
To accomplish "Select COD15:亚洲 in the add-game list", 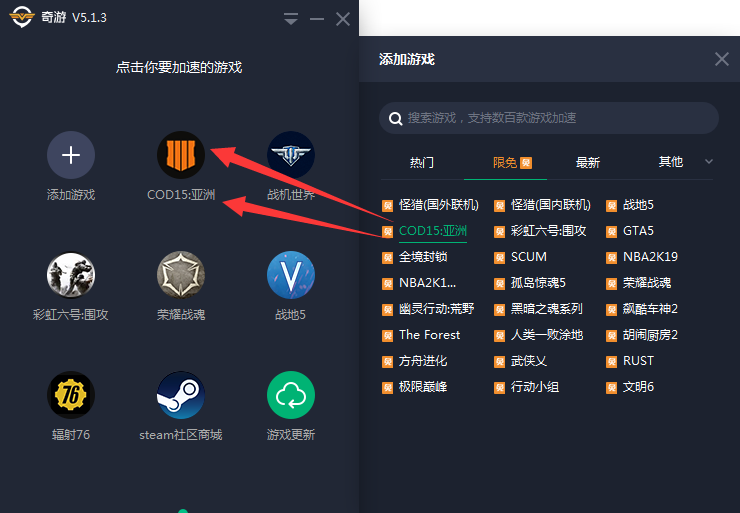I will tap(433, 231).
